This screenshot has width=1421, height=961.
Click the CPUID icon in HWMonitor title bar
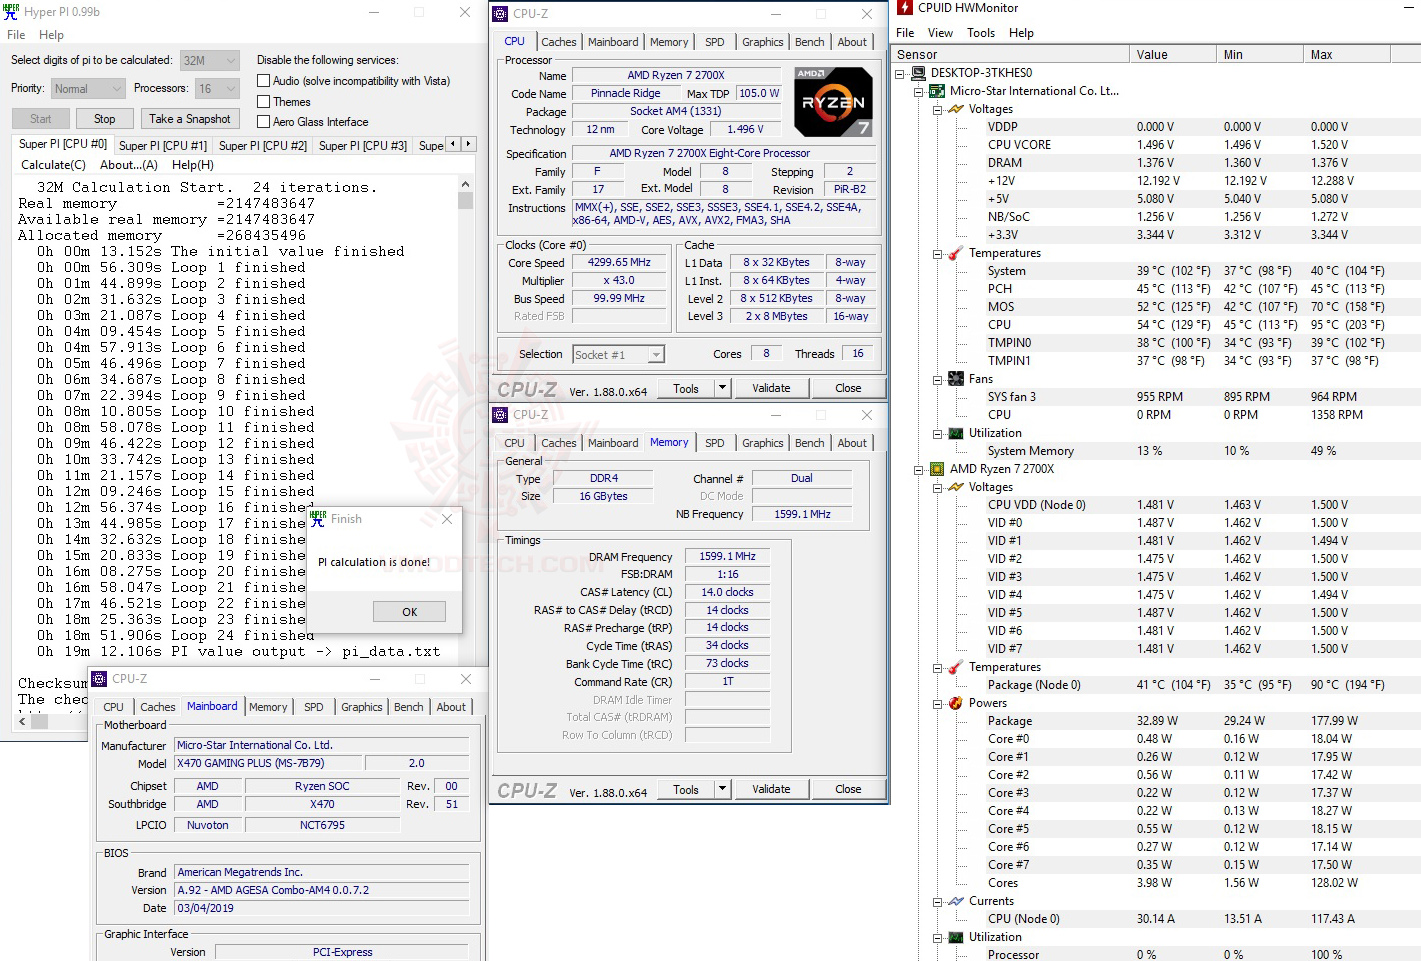click(x=903, y=8)
